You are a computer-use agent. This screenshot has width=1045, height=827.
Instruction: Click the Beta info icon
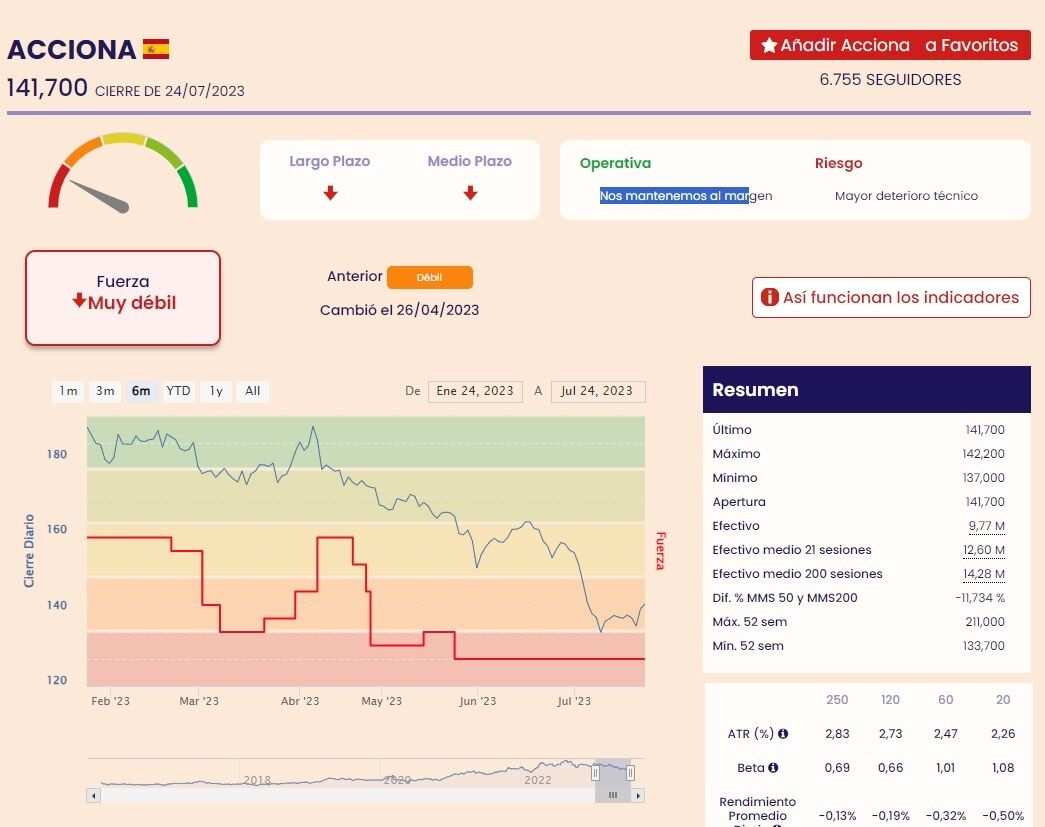click(773, 768)
